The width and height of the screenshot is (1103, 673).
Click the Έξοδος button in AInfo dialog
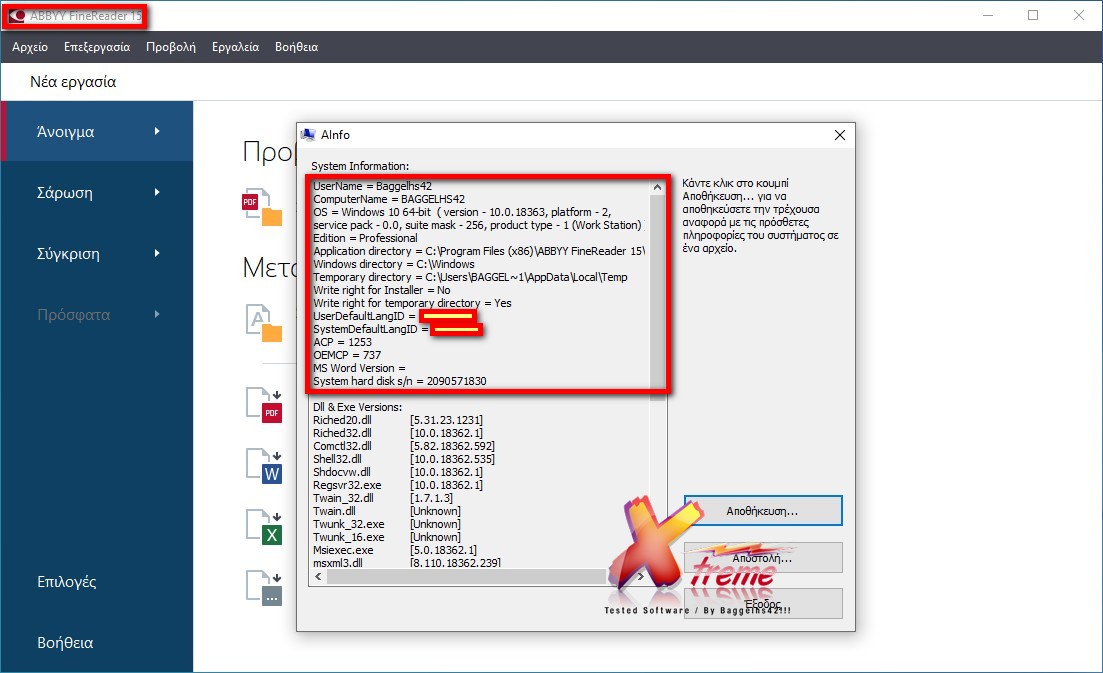[x=763, y=604]
